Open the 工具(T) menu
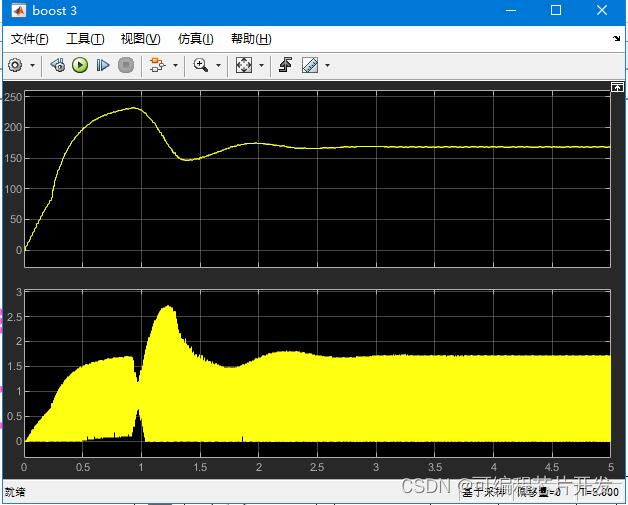 (x=85, y=39)
